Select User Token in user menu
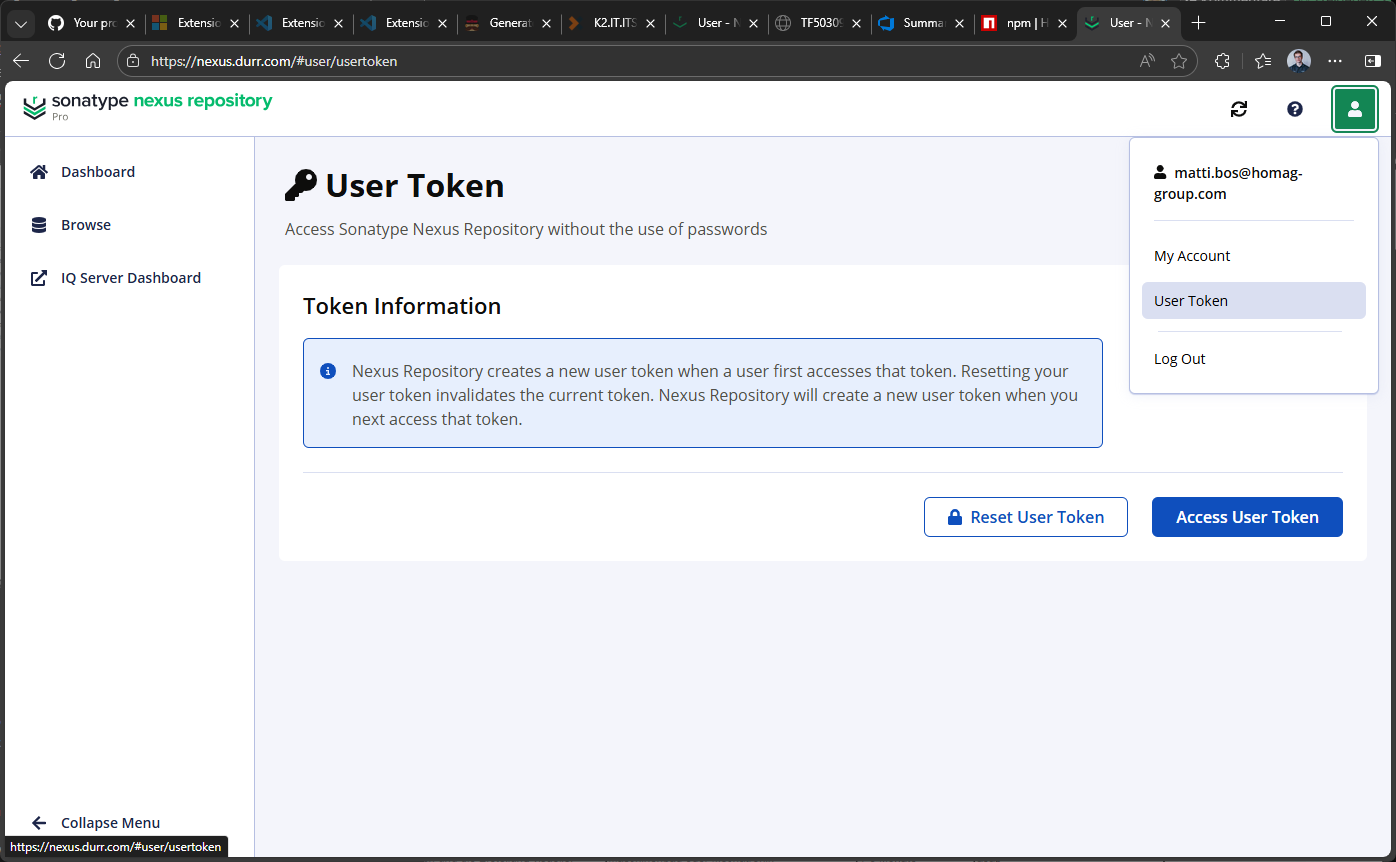The image size is (1396, 862). click(x=1254, y=301)
